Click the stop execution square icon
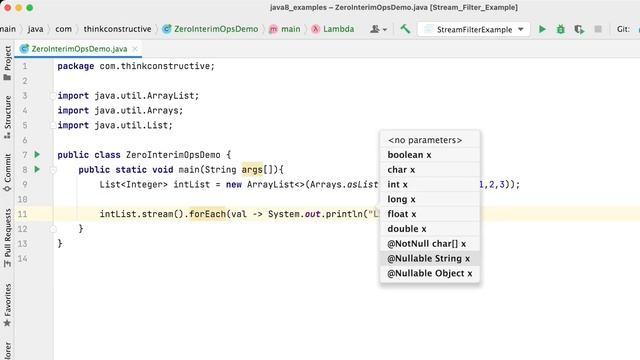This screenshot has width=640, height=360. tap(598, 29)
